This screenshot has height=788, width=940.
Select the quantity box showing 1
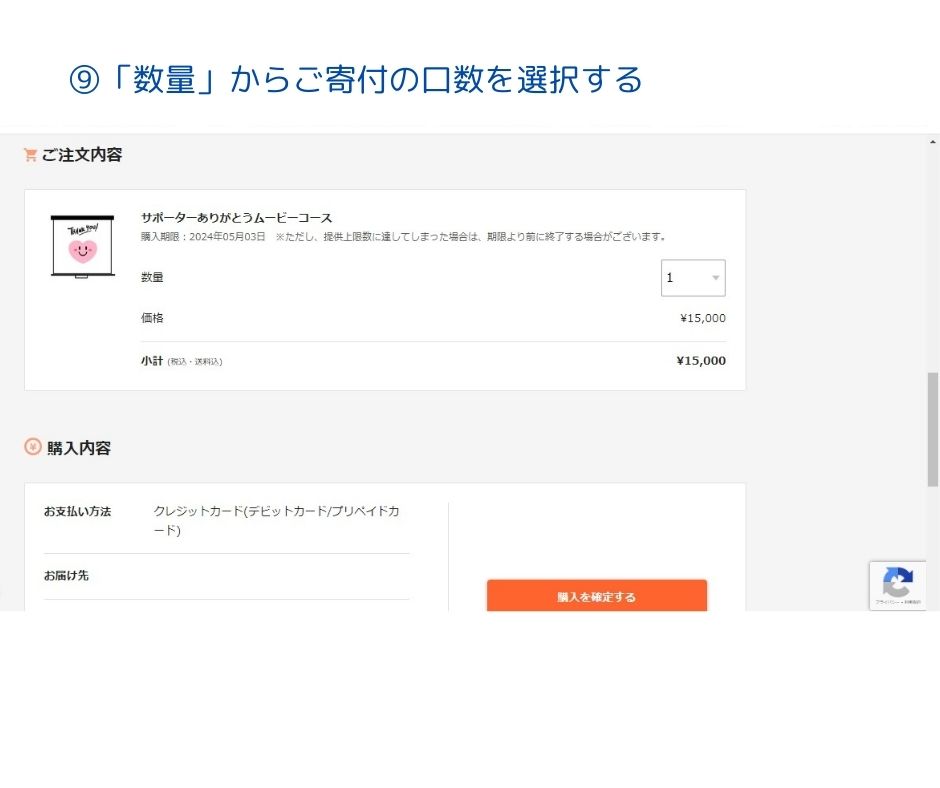click(x=693, y=278)
